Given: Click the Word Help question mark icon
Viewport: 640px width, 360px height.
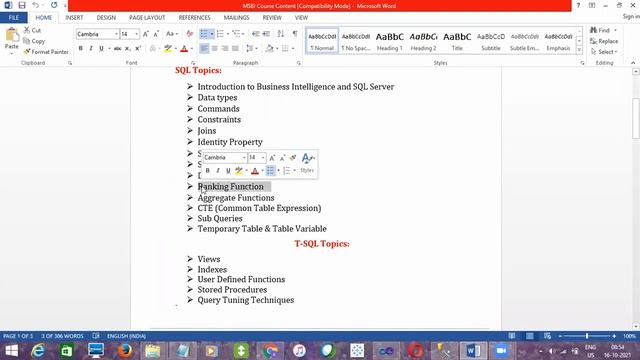Looking at the screenshot, I should 578,5.
